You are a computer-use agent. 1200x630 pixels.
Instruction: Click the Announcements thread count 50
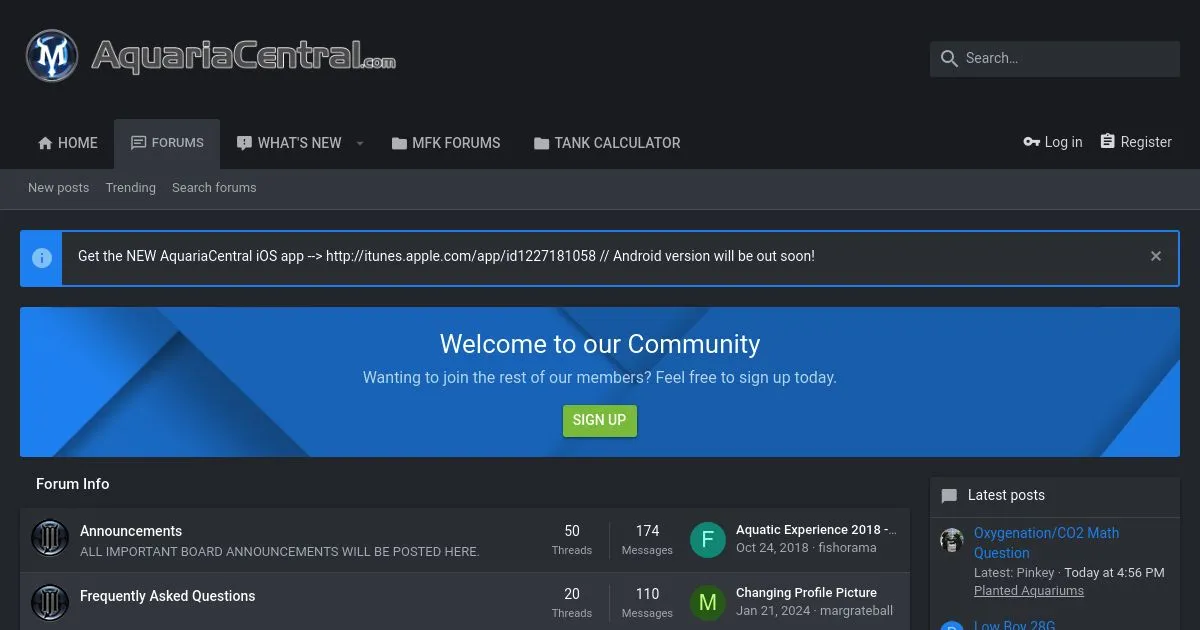pos(572,531)
